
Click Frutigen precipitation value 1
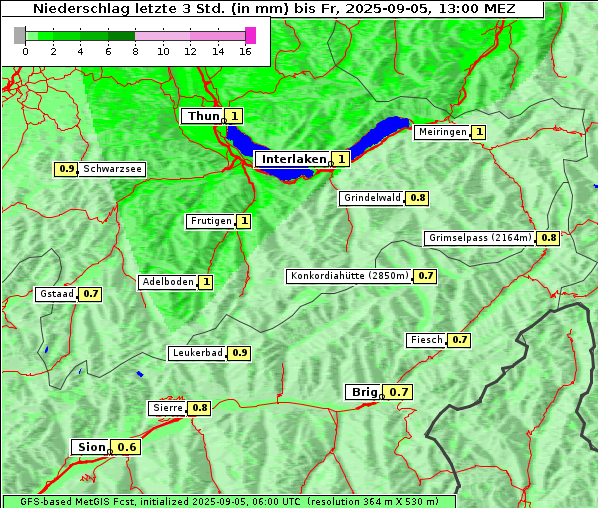tap(244, 222)
